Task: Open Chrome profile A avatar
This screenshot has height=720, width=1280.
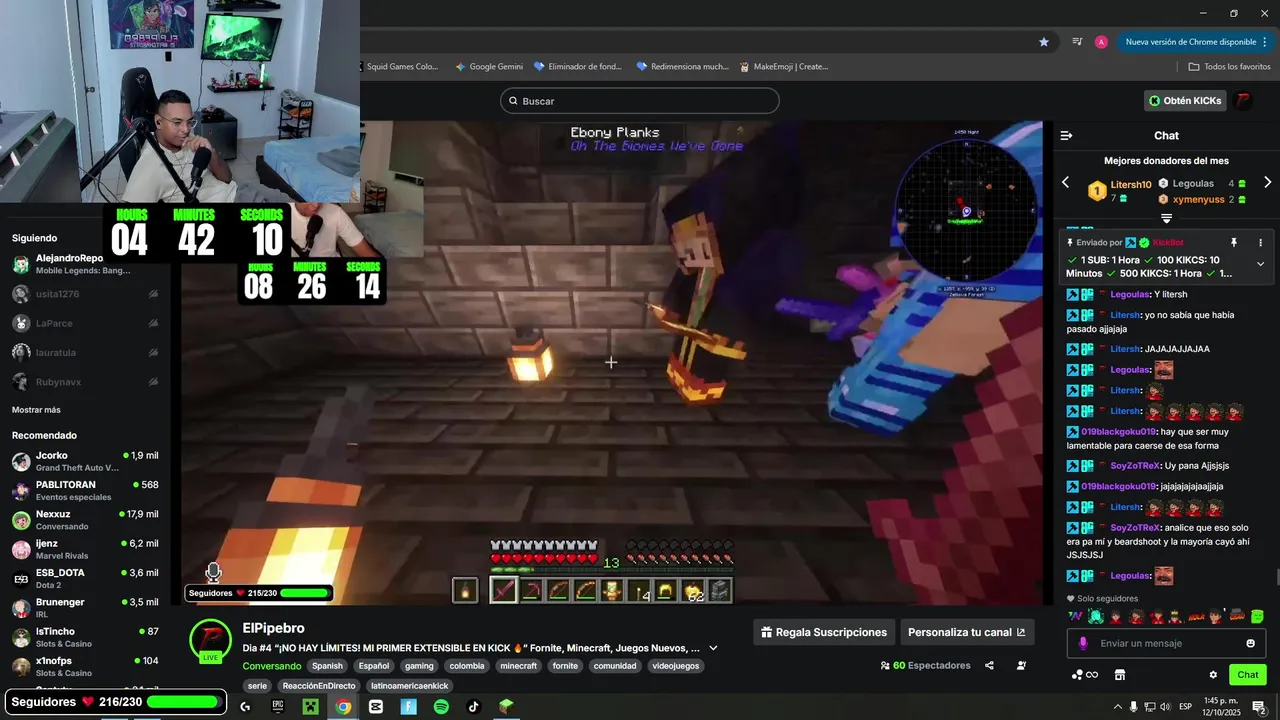Action: [x=1101, y=42]
